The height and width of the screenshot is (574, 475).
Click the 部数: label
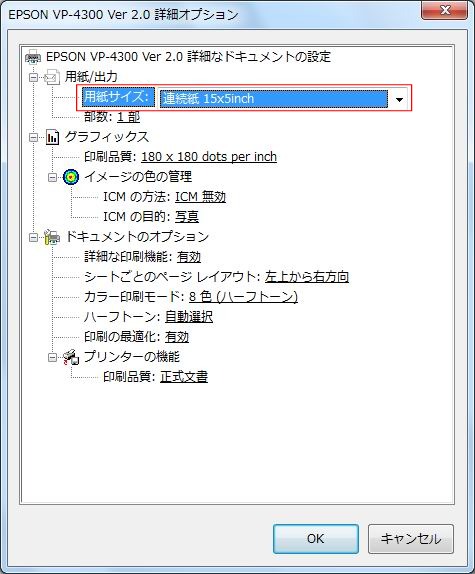coord(98,117)
